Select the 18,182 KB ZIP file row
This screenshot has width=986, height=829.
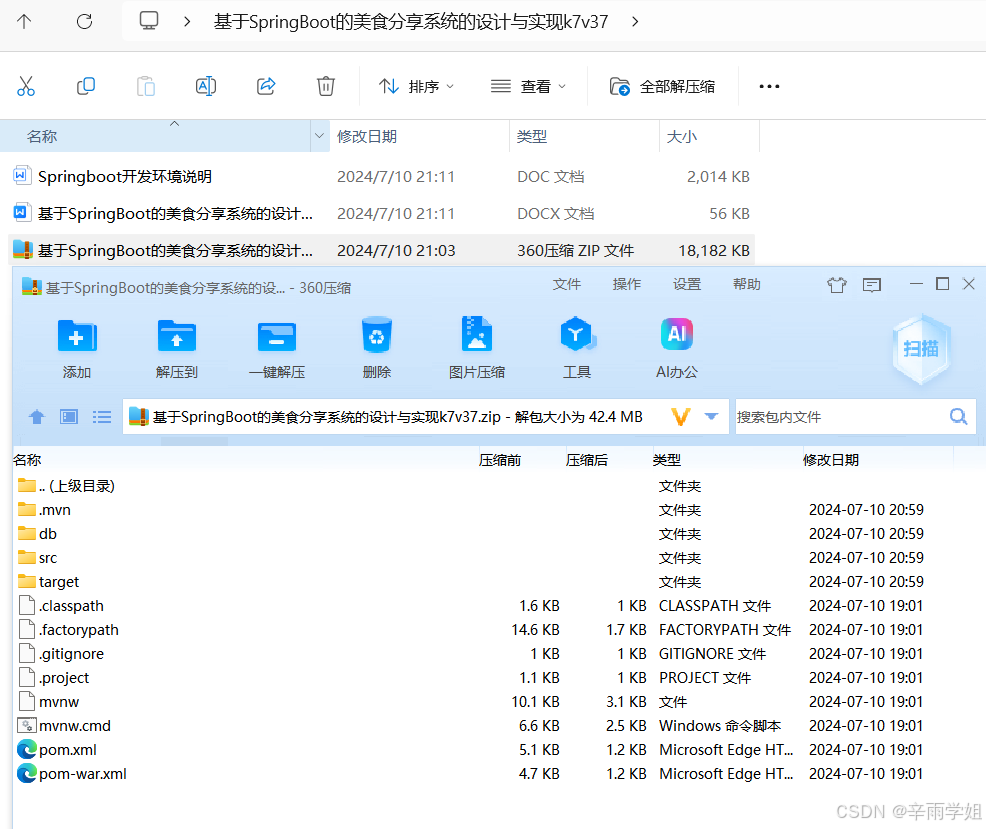(x=381, y=250)
